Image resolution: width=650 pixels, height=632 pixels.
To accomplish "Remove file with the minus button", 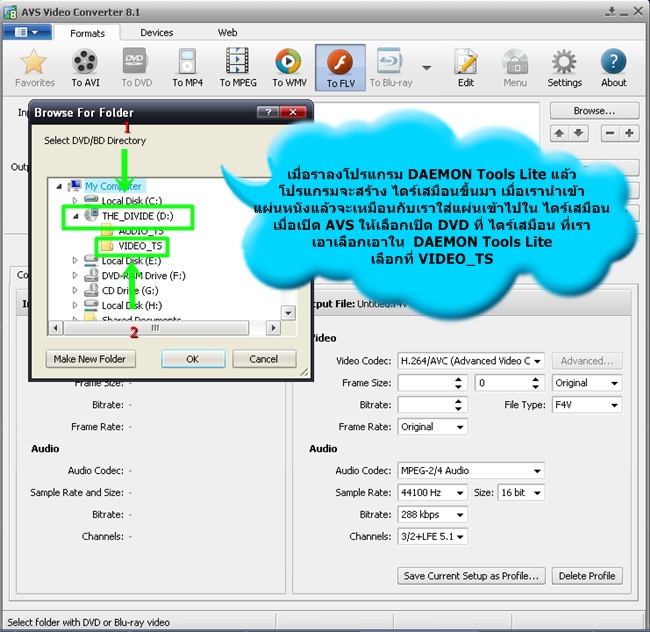I will point(610,133).
